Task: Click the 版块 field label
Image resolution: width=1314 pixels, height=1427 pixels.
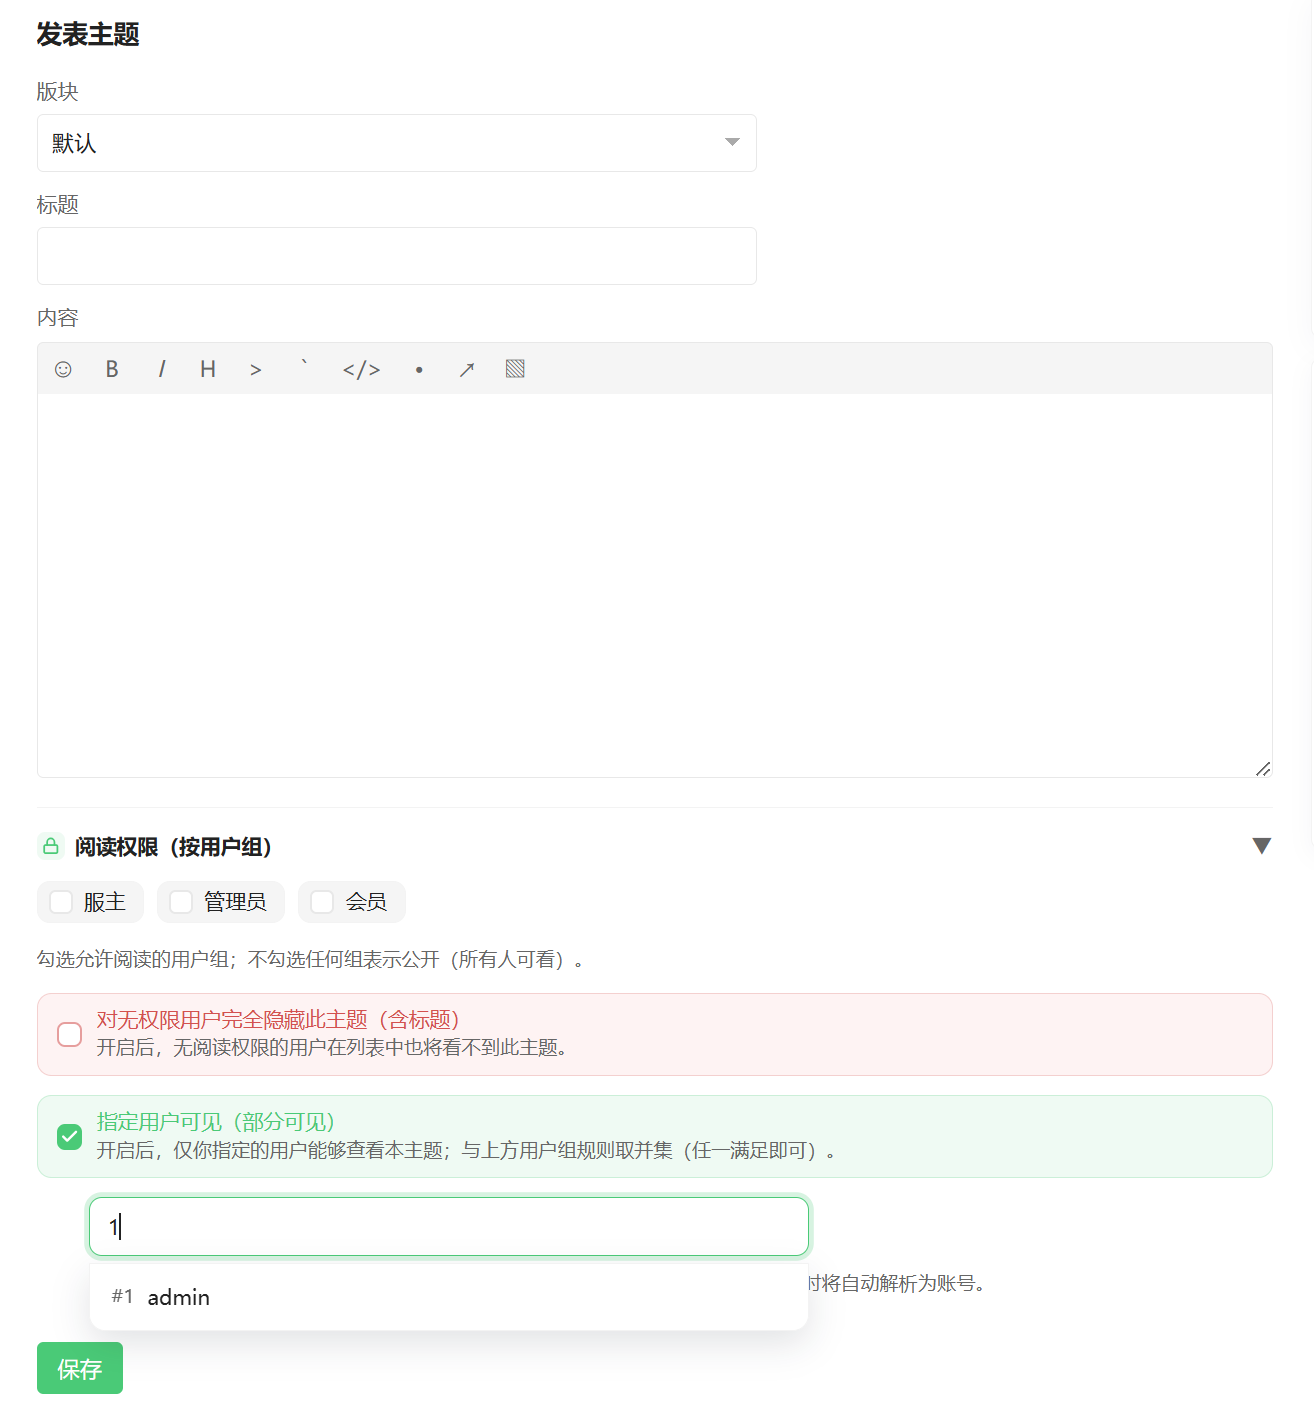Action: [58, 92]
